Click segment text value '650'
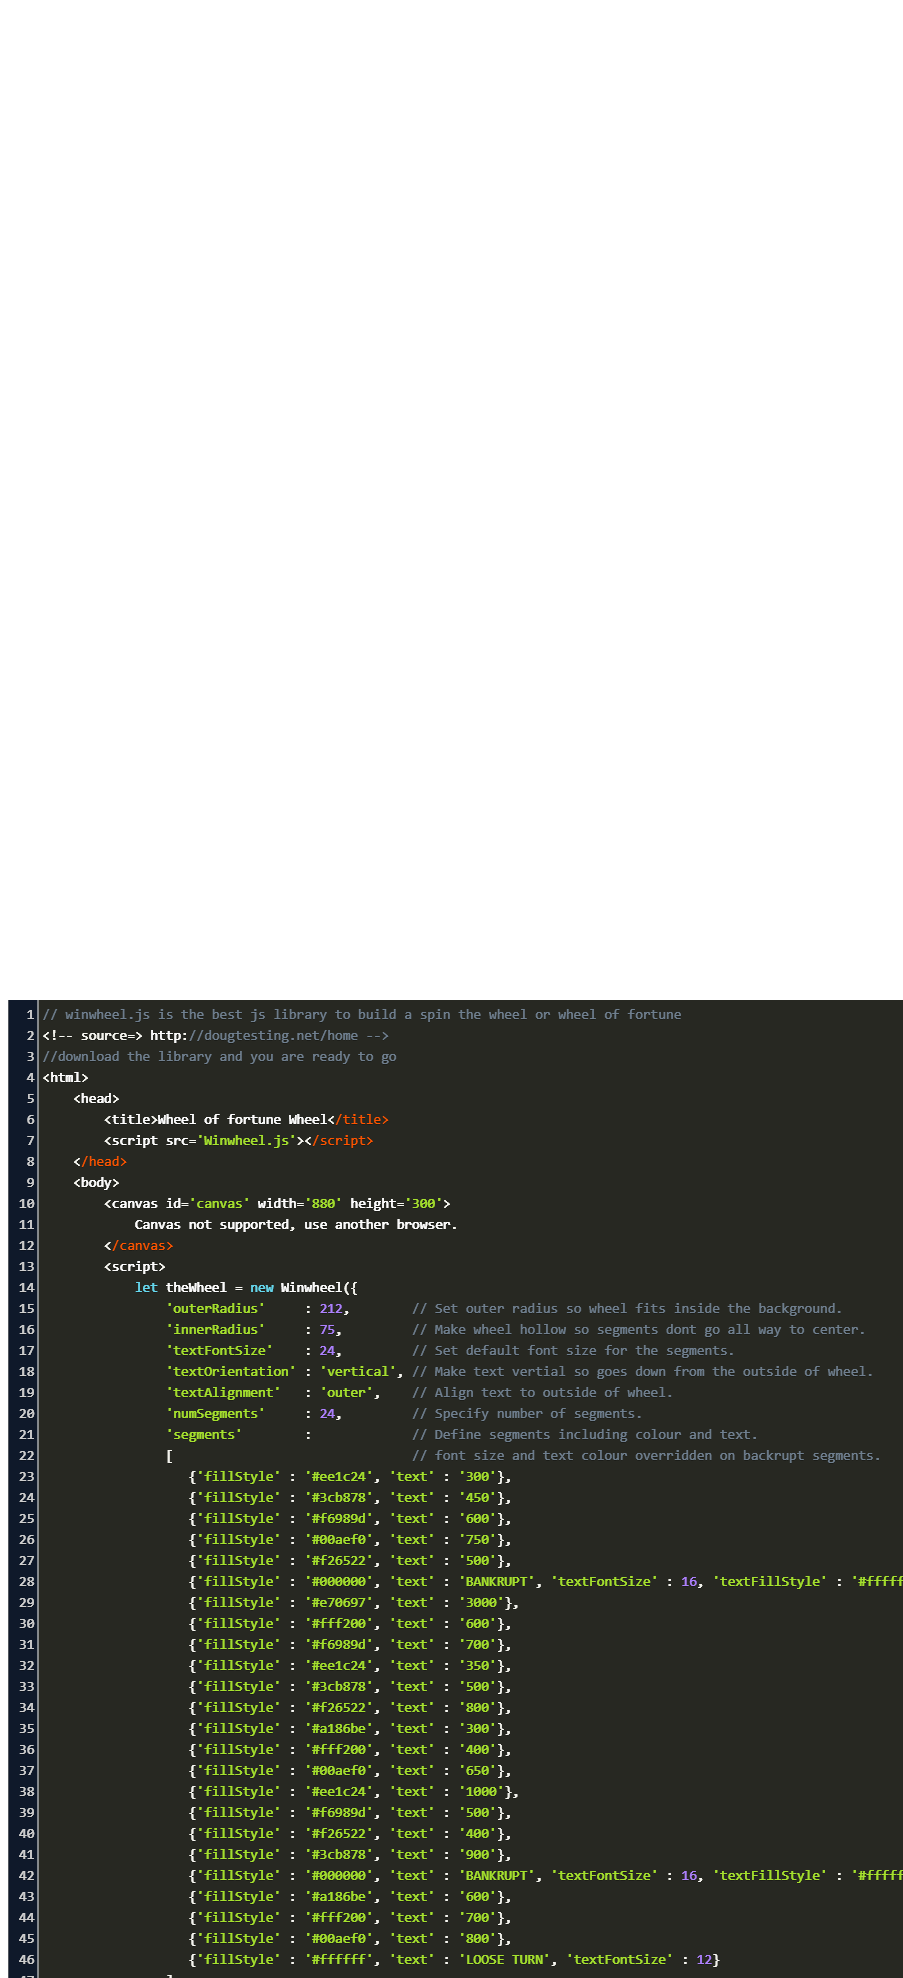 coord(477,1770)
